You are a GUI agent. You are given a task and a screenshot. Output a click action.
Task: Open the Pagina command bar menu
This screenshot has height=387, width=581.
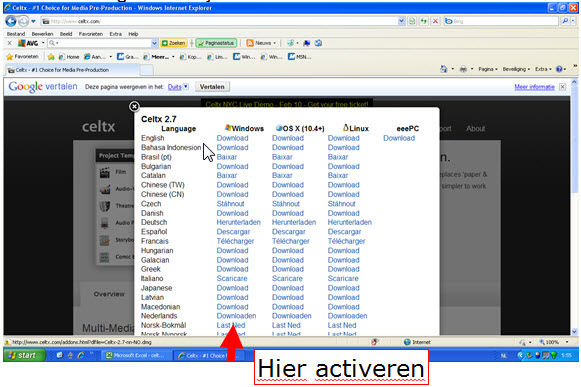click(488, 69)
